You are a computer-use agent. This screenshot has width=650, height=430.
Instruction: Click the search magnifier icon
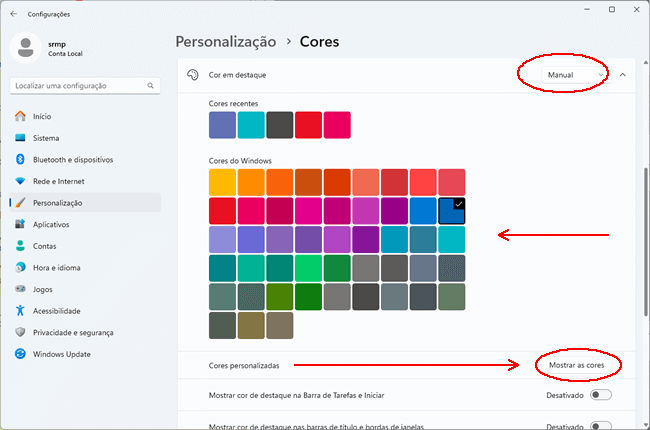[150, 85]
